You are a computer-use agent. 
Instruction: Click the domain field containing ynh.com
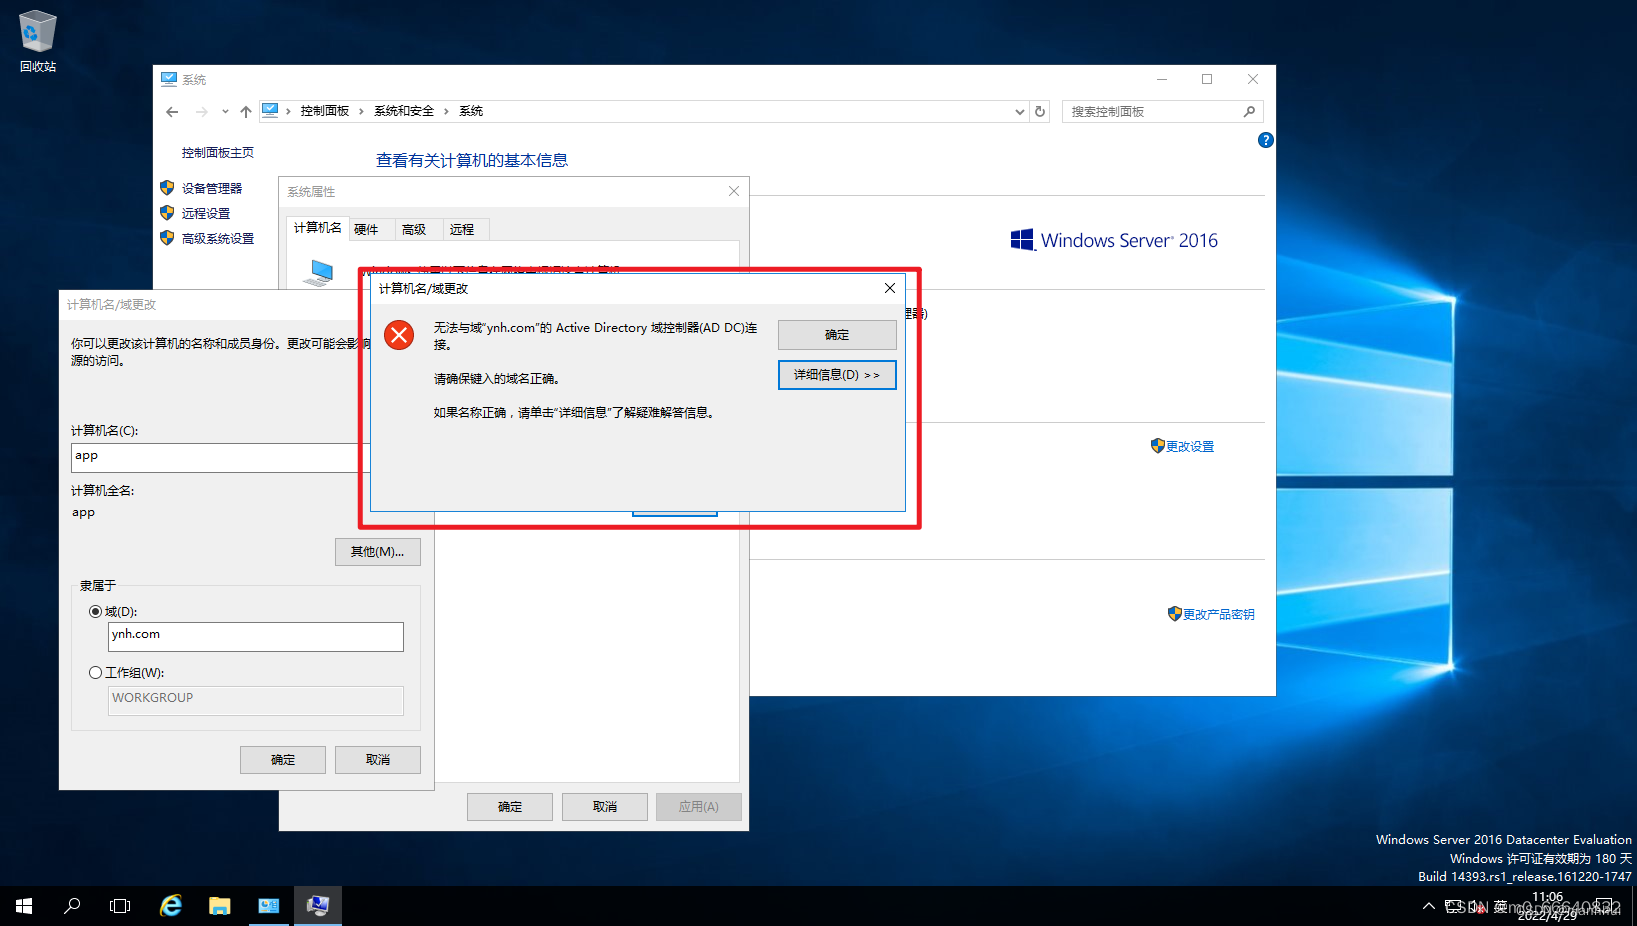tap(256, 637)
